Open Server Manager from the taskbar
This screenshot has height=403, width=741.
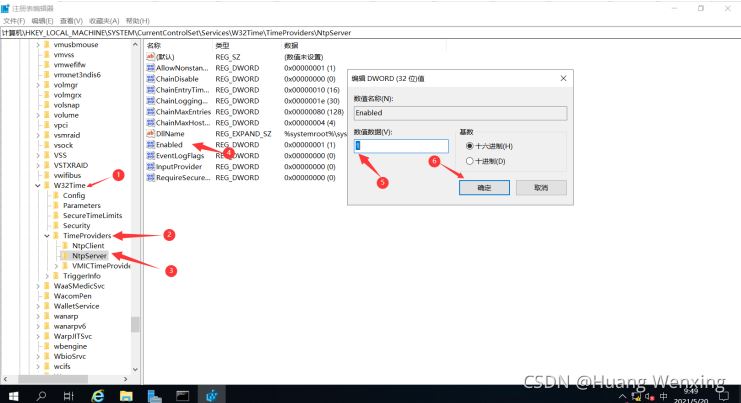pos(154,396)
